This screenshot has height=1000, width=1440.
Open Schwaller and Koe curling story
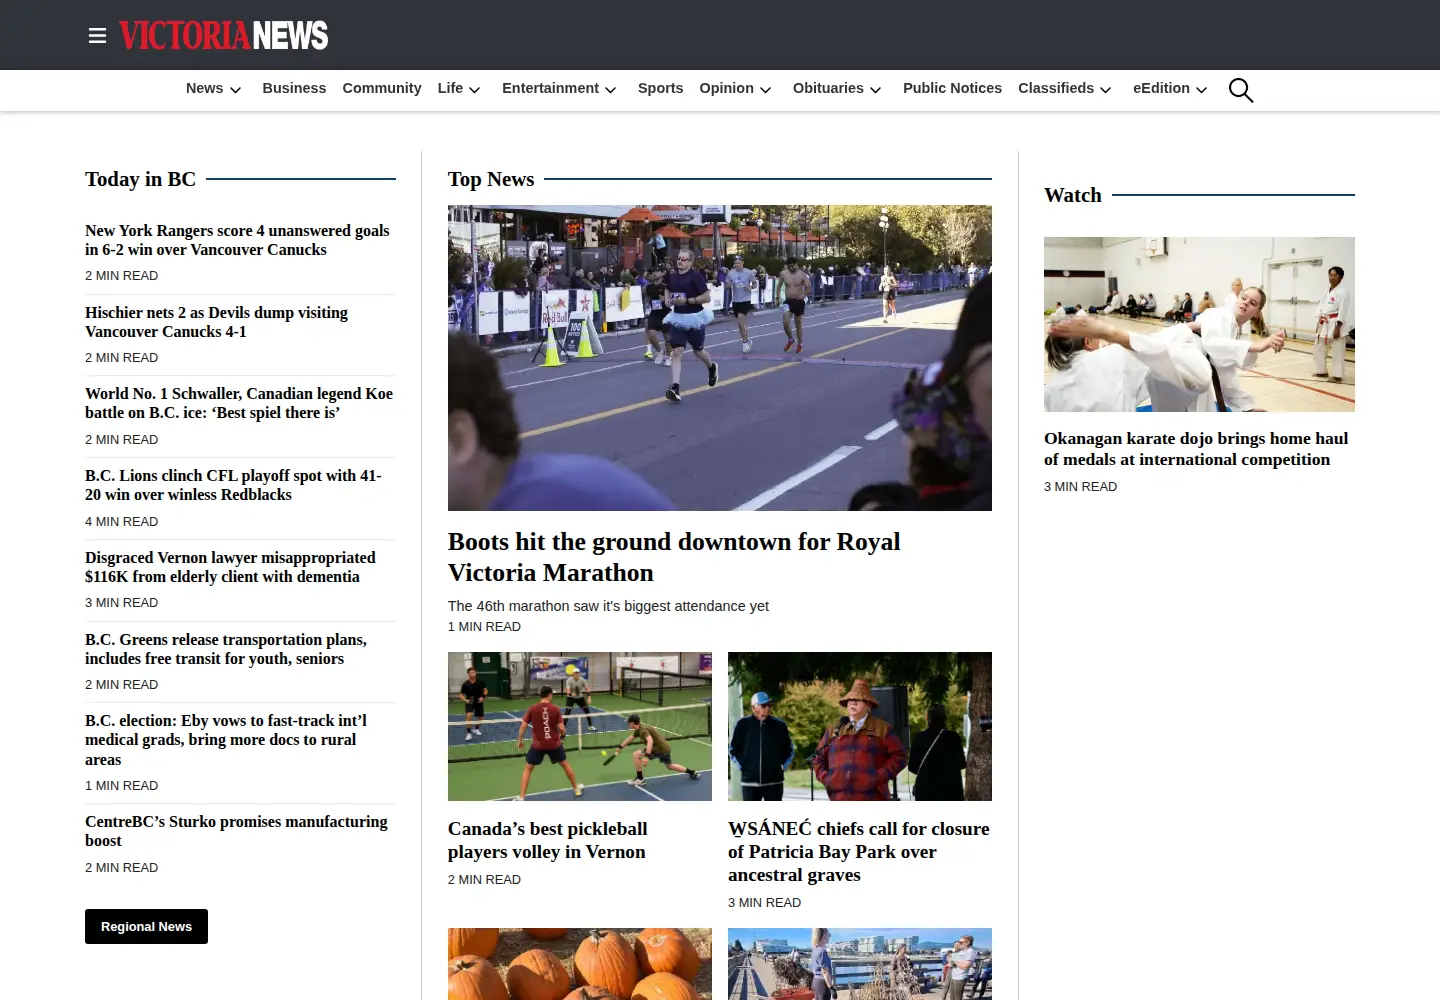[x=239, y=403]
